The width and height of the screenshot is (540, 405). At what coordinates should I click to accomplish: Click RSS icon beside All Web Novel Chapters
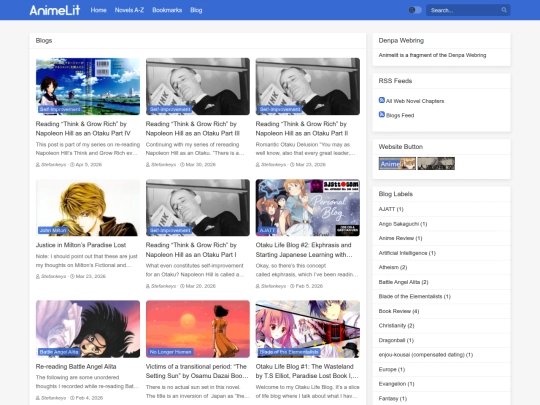(382, 100)
